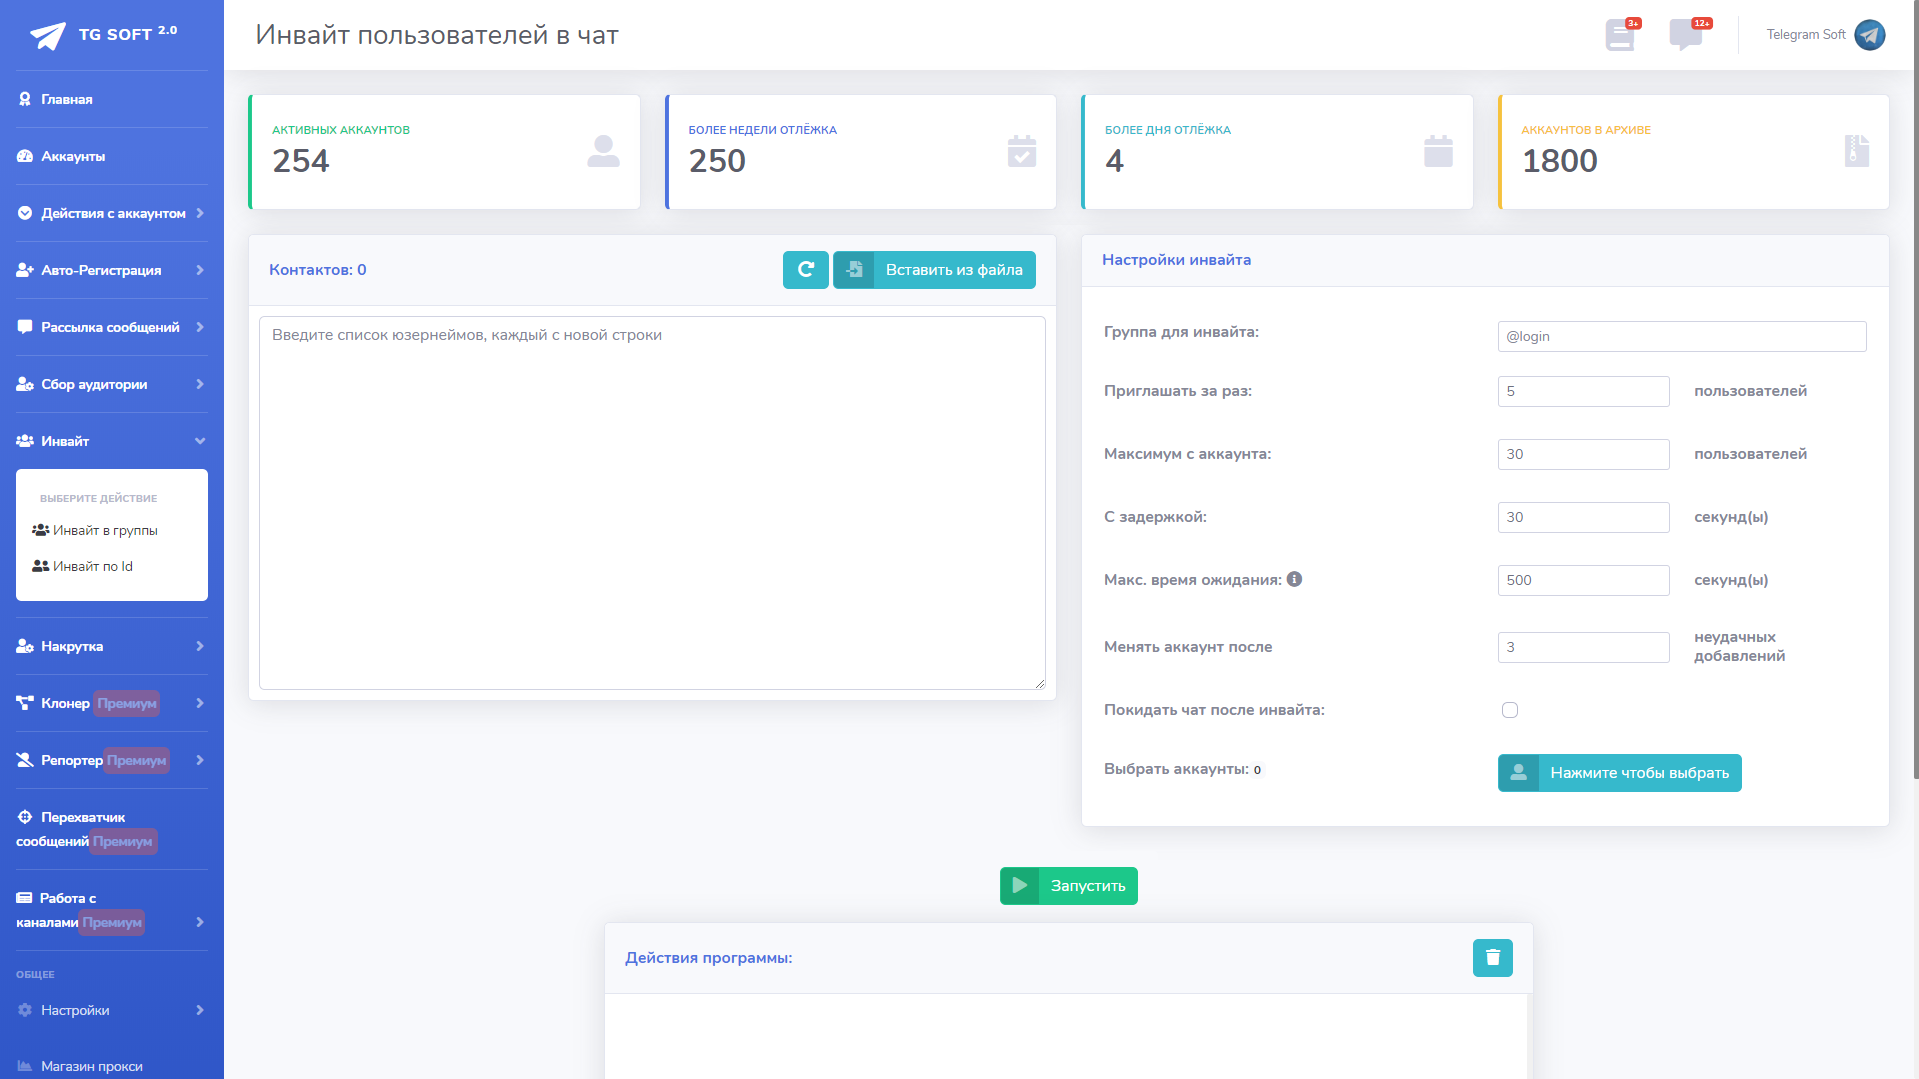Viewport: 1919px width, 1079px height.
Task: Expand the Рассылка сообщений section
Action: 112,327
